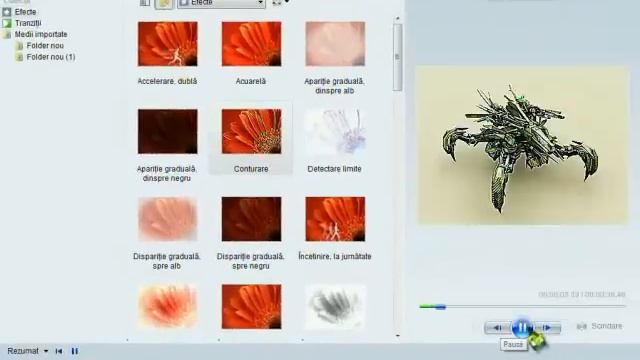
Task: Click the "Detectare limite" label
Action: pos(334,169)
